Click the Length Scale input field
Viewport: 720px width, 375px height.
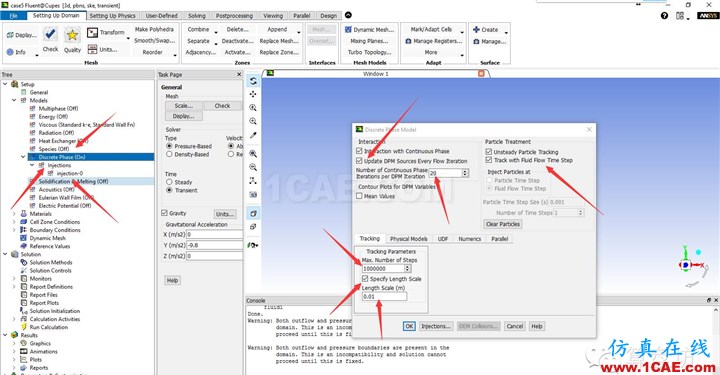pos(384,297)
